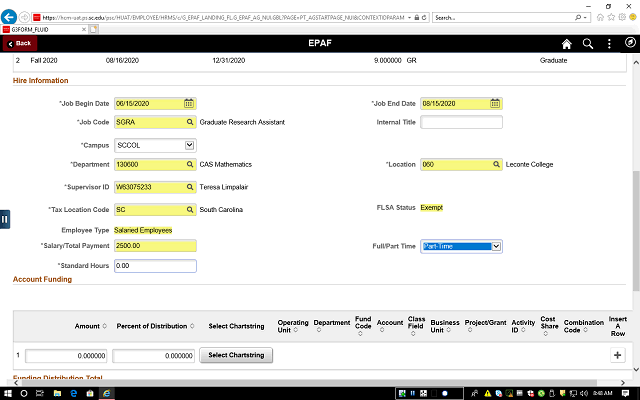Close the G3FORM_FLUID browser tab

pos(84,29)
